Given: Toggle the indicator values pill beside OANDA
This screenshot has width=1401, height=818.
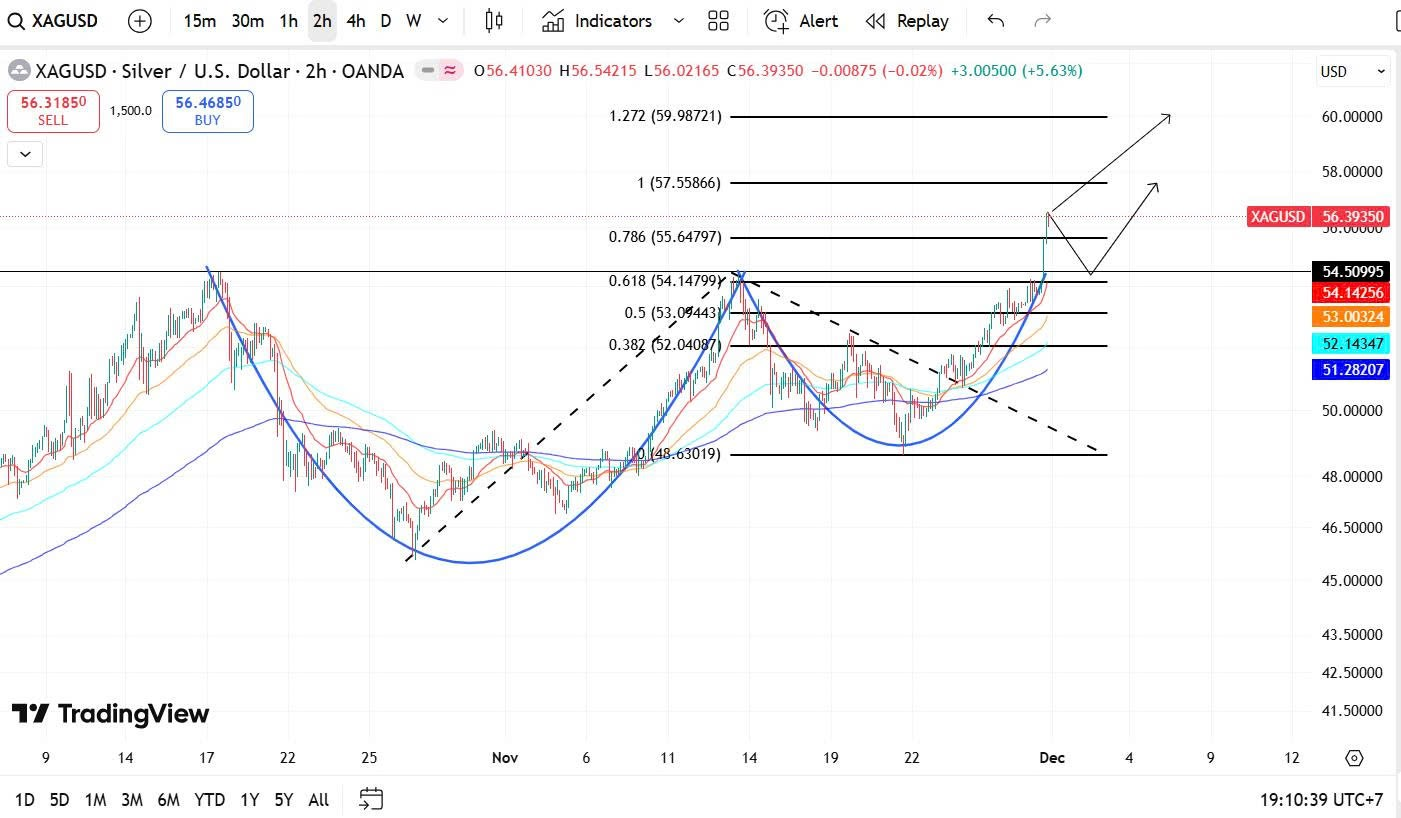Looking at the screenshot, I should coord(440,71).
